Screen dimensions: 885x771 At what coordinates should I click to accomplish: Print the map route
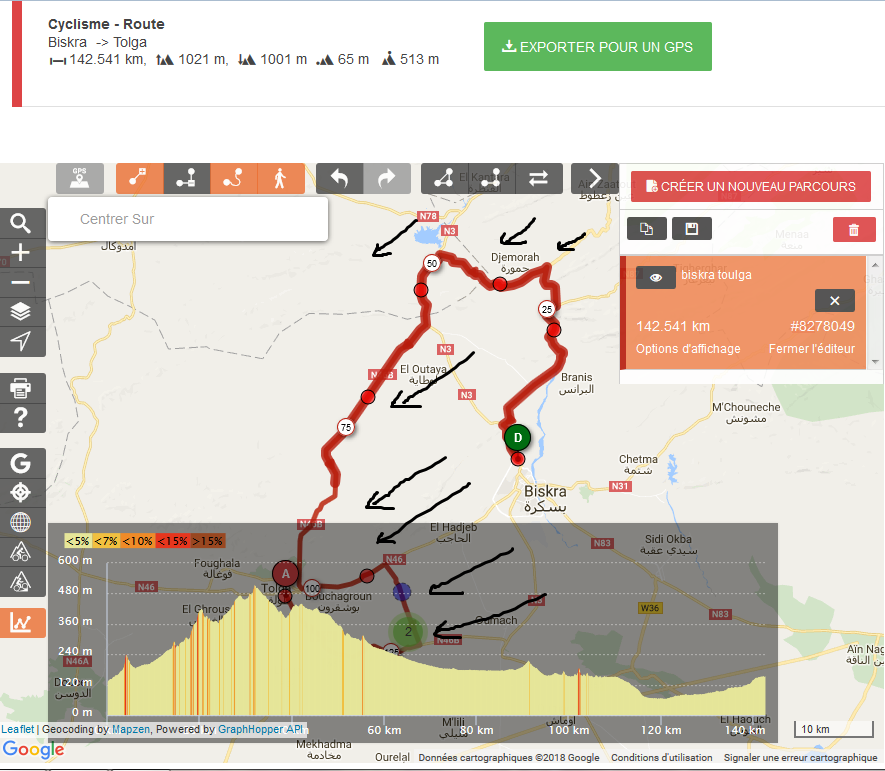pyautogui.click(x=21, y=388)
